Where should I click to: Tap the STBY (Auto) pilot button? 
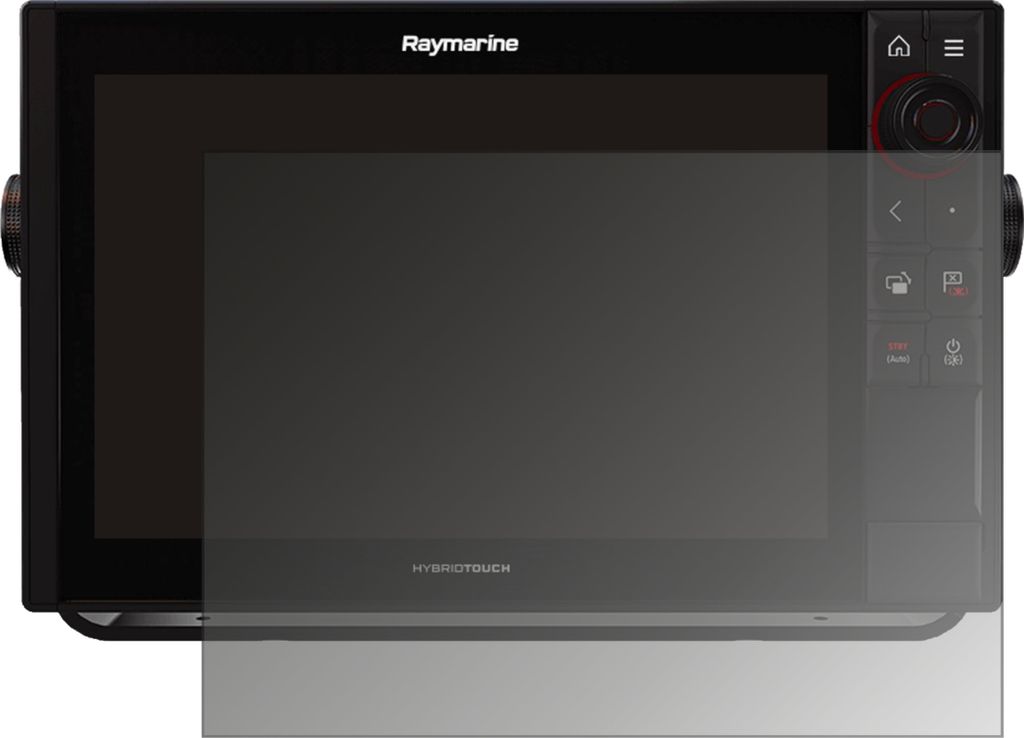tap(898, 353)
